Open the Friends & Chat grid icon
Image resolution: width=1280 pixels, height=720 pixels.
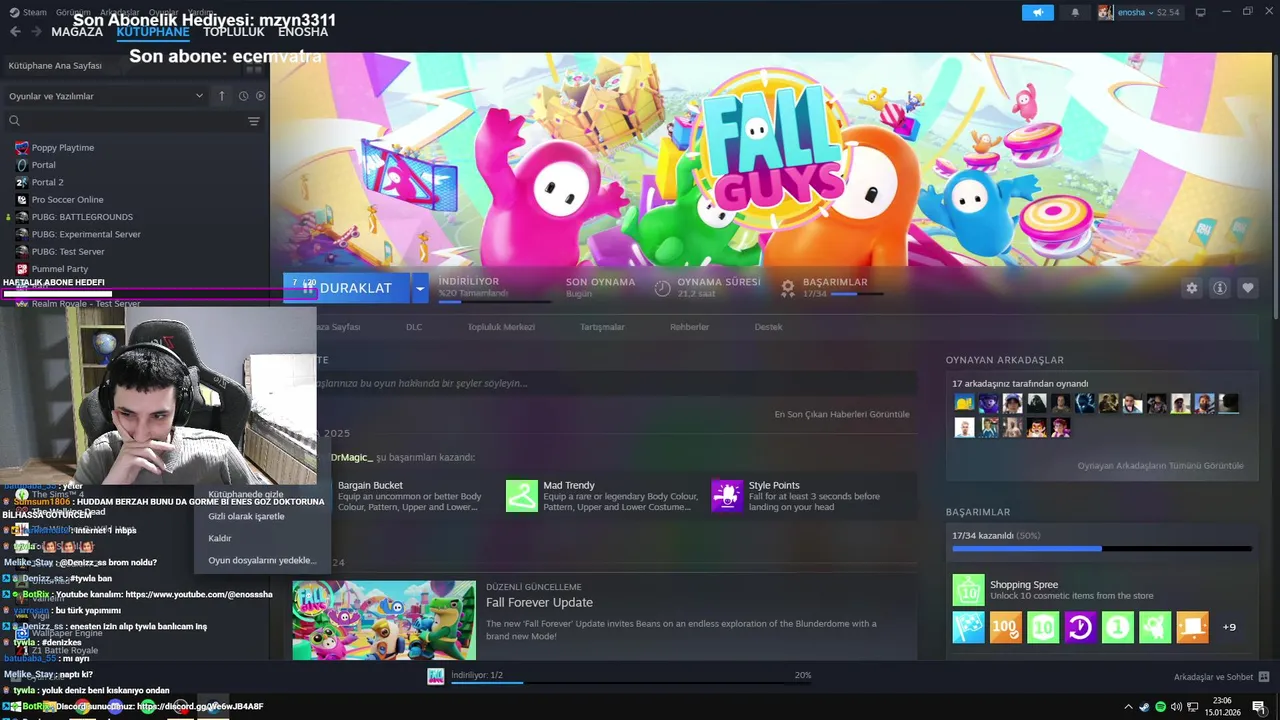click(x=1263, y=677)
